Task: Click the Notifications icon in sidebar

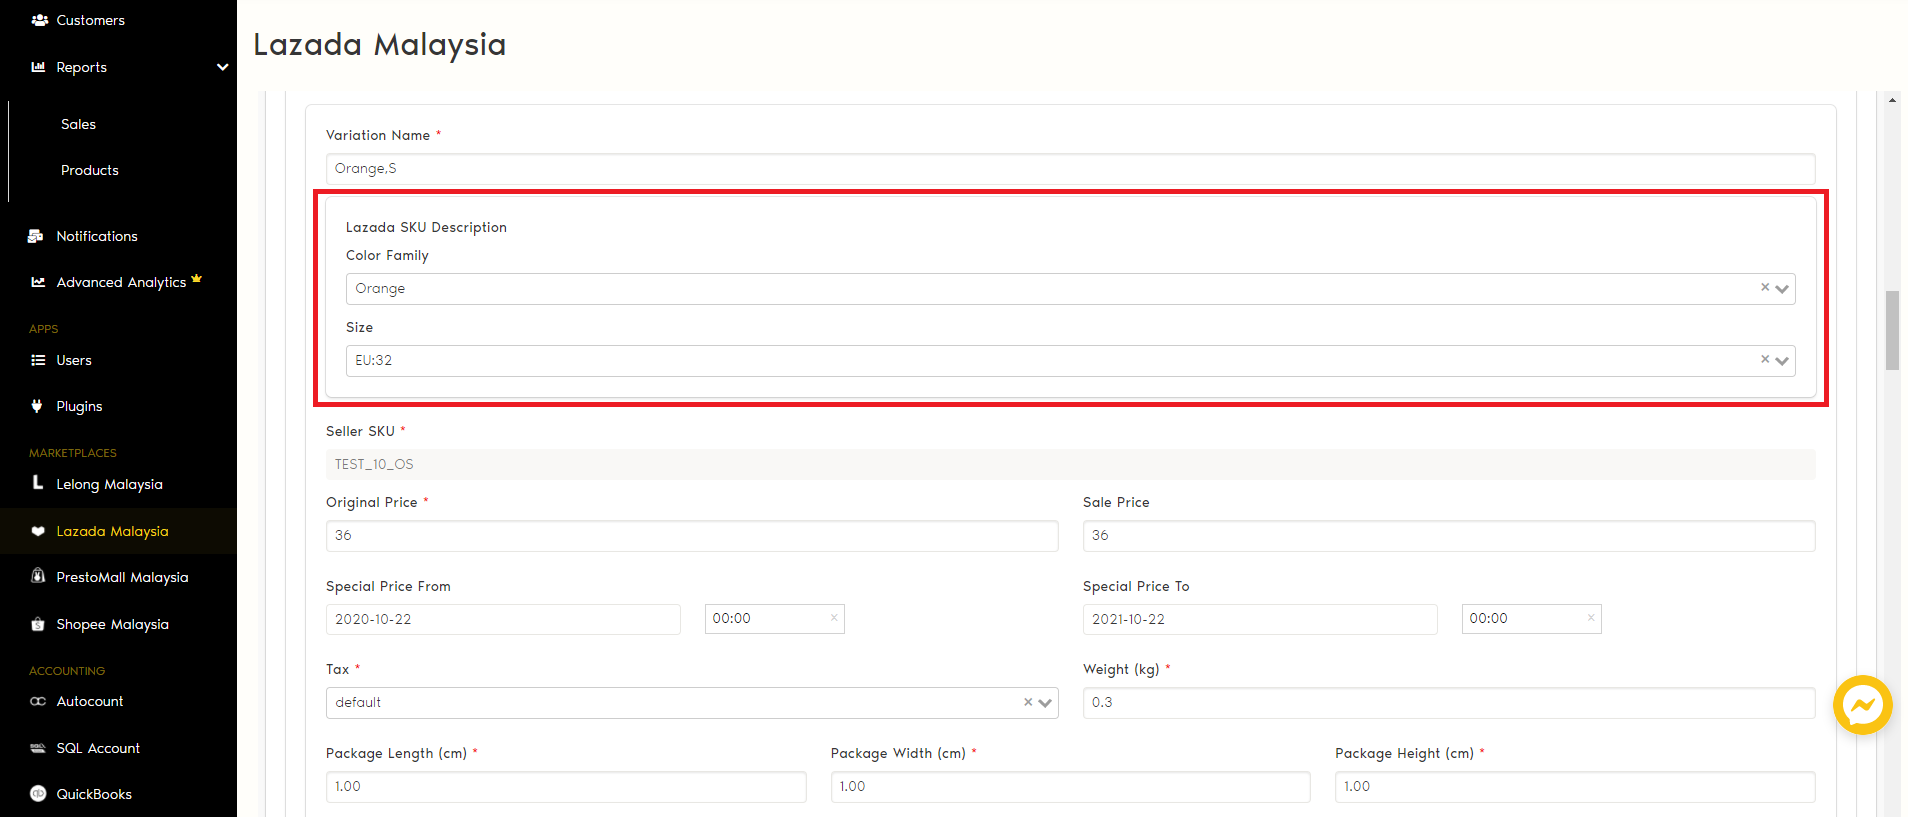Action: pyautogui.click(x=36, y=236)
